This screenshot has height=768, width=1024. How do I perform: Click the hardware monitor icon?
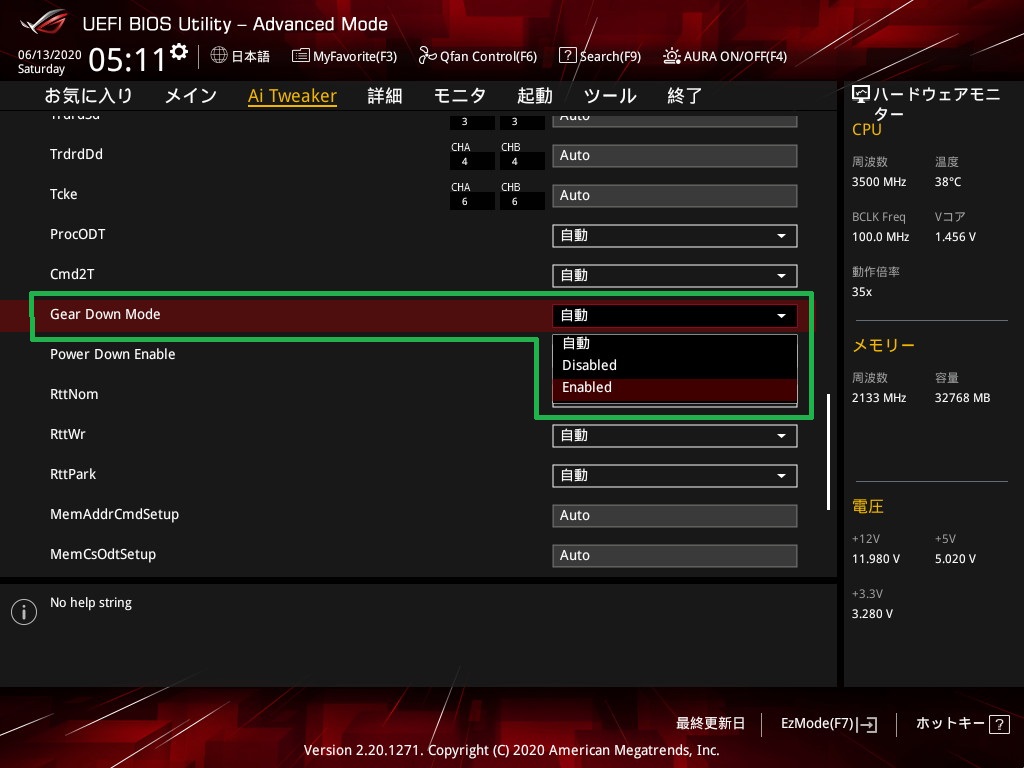click(861, 95)
